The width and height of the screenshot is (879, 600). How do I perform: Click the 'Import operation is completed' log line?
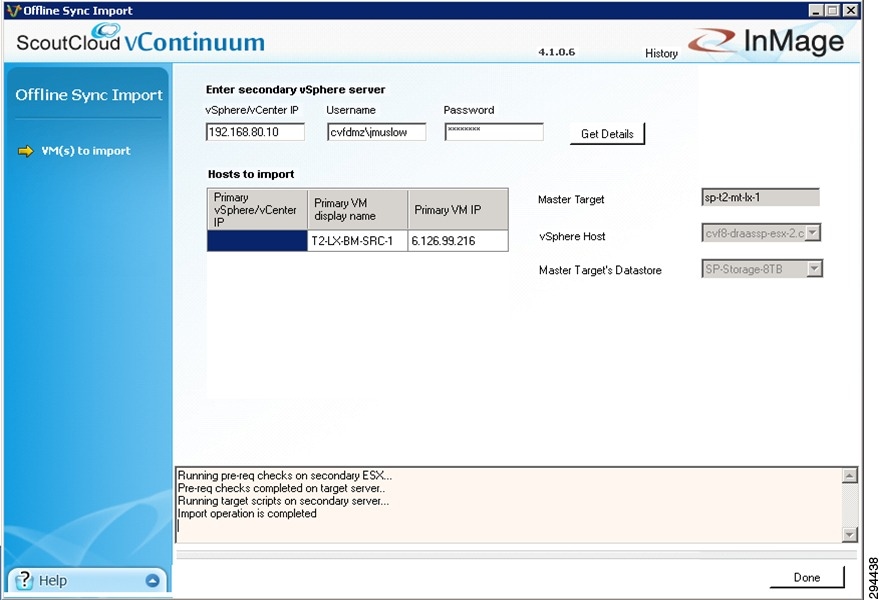point(247,514)
